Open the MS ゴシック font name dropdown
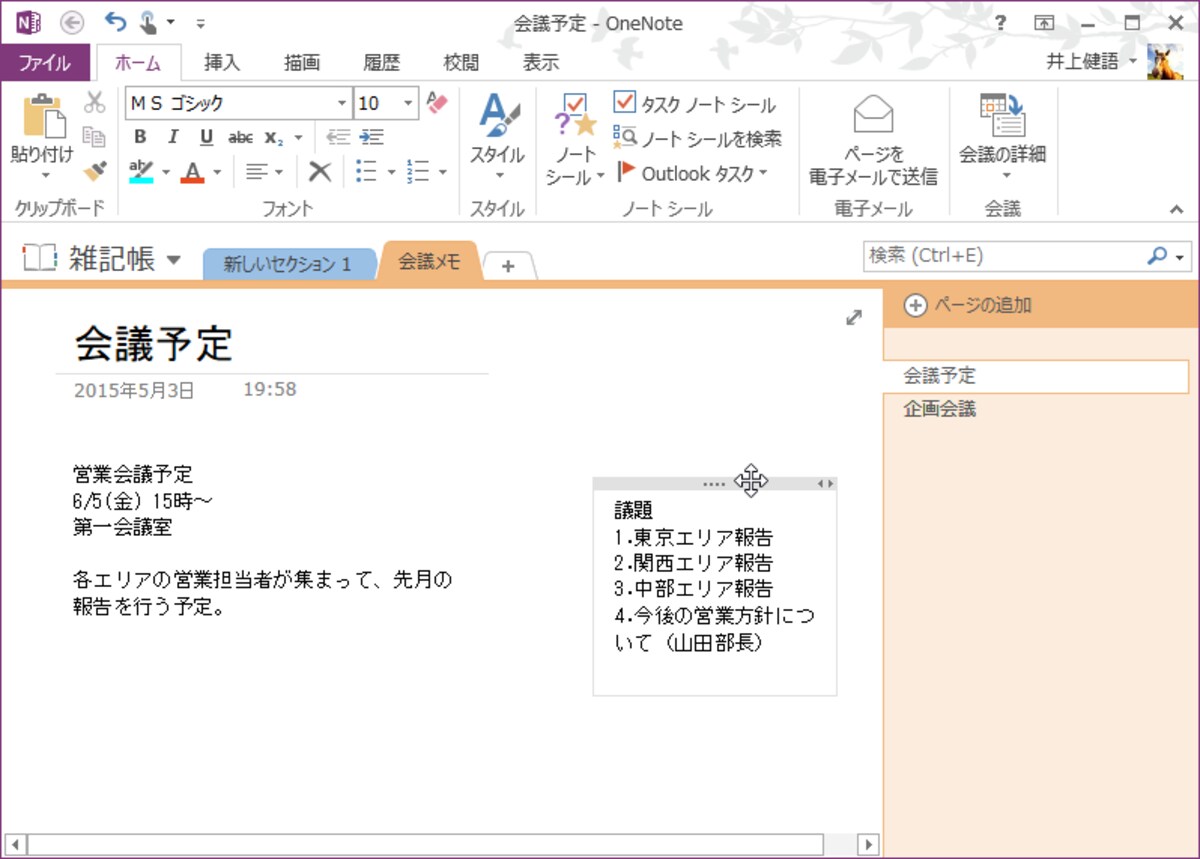The height and width of the screenshot is (859, 1200). (343, 103)
